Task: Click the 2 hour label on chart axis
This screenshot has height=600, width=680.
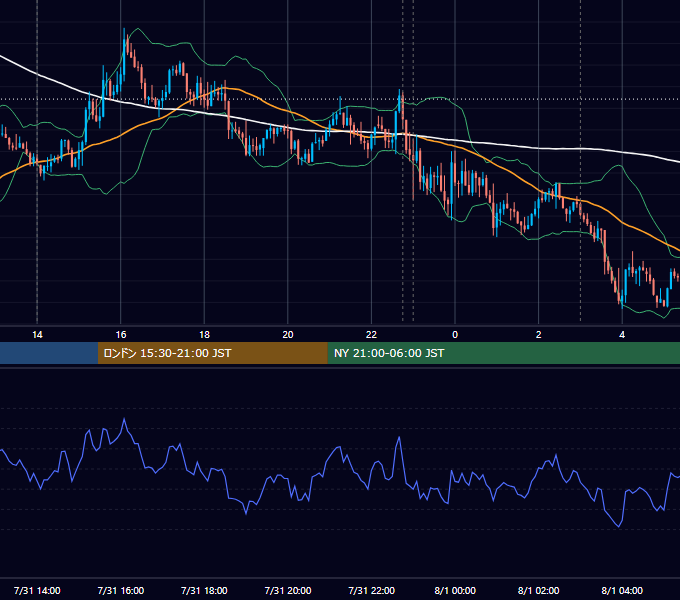Action: tap(539, 335)
